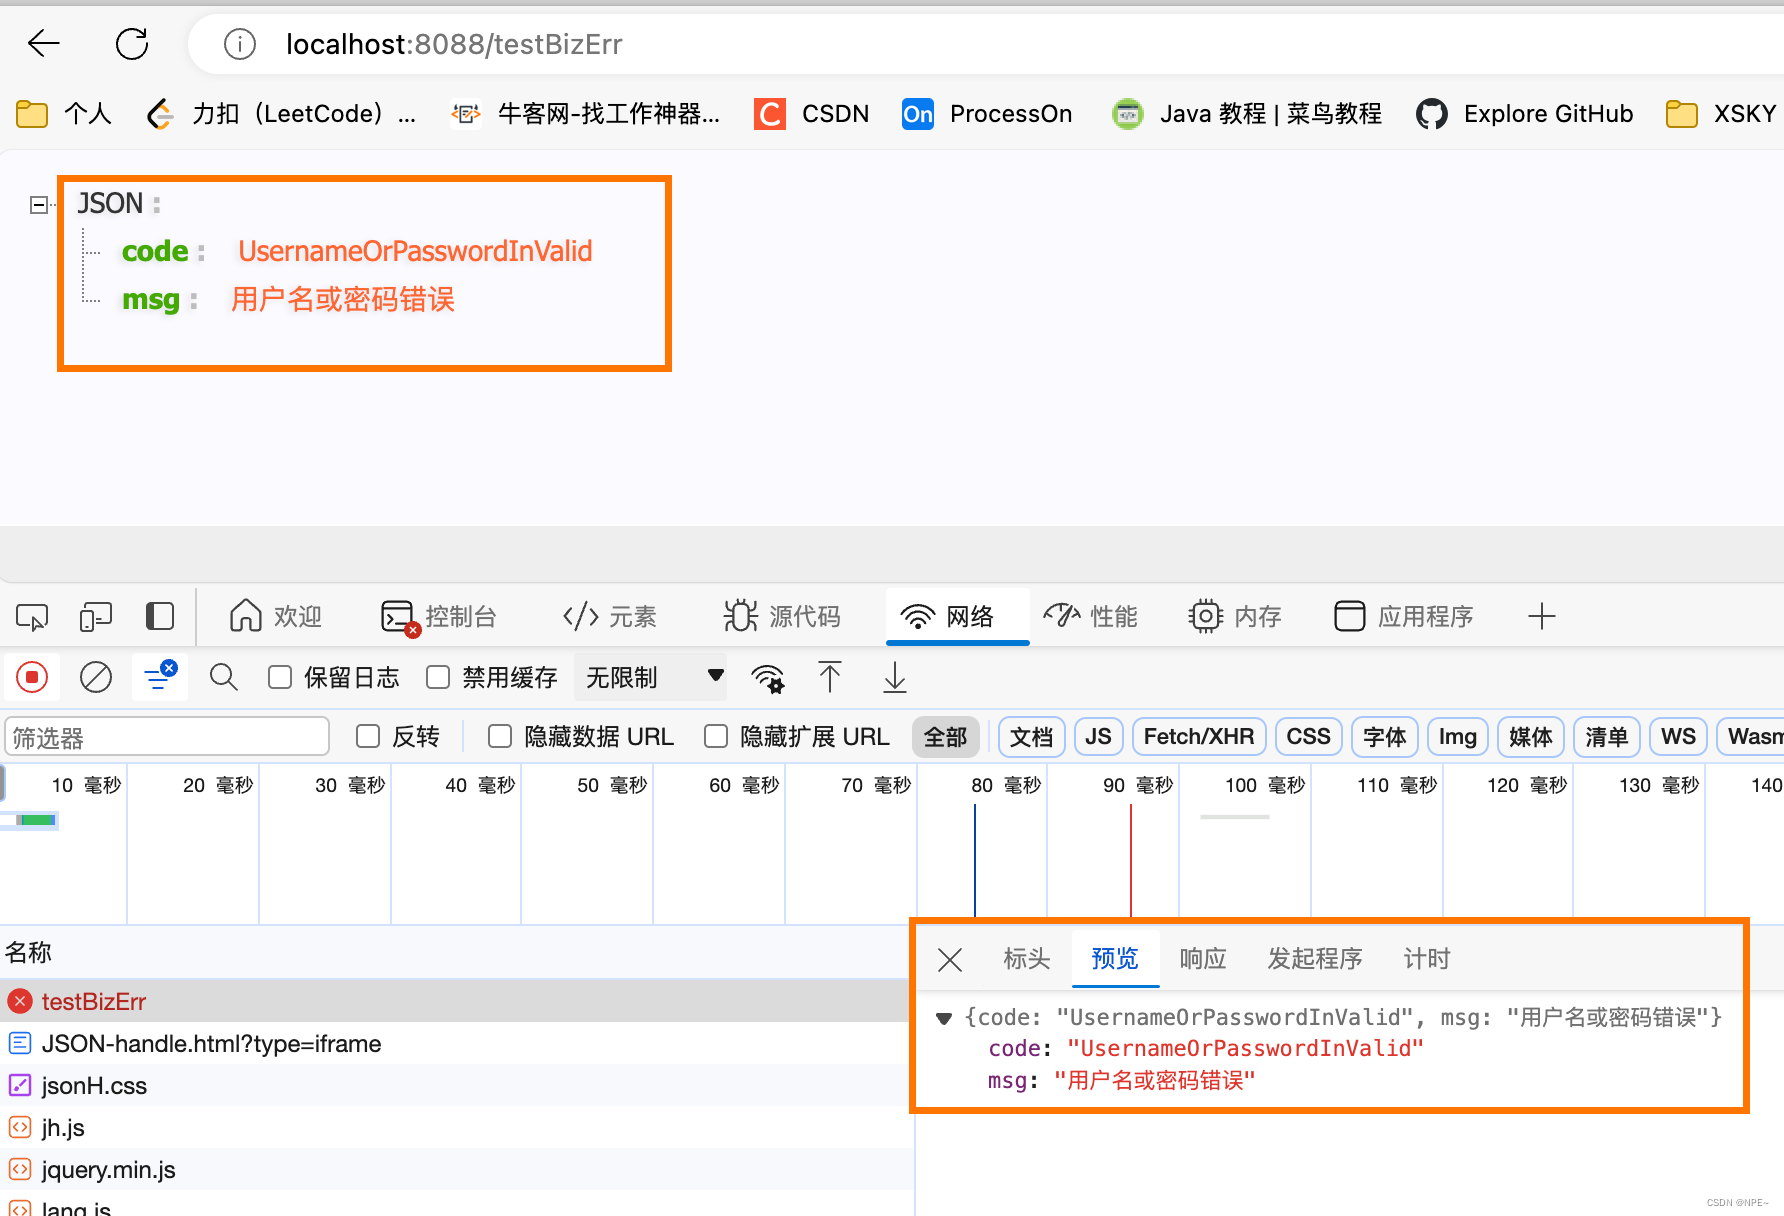Open network conditions wifi gear icon
The image size is (1784, 1216).
[768, 678]
